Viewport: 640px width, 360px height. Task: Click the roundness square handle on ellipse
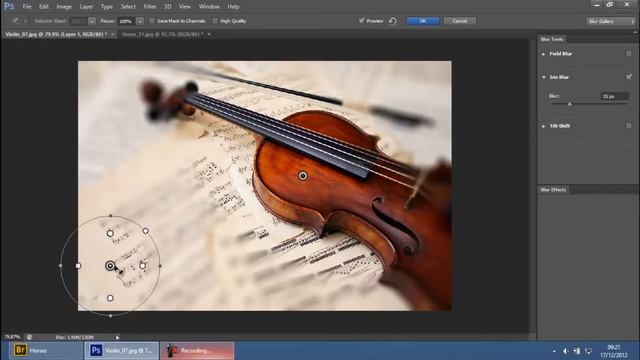click(x=146, y=231)
